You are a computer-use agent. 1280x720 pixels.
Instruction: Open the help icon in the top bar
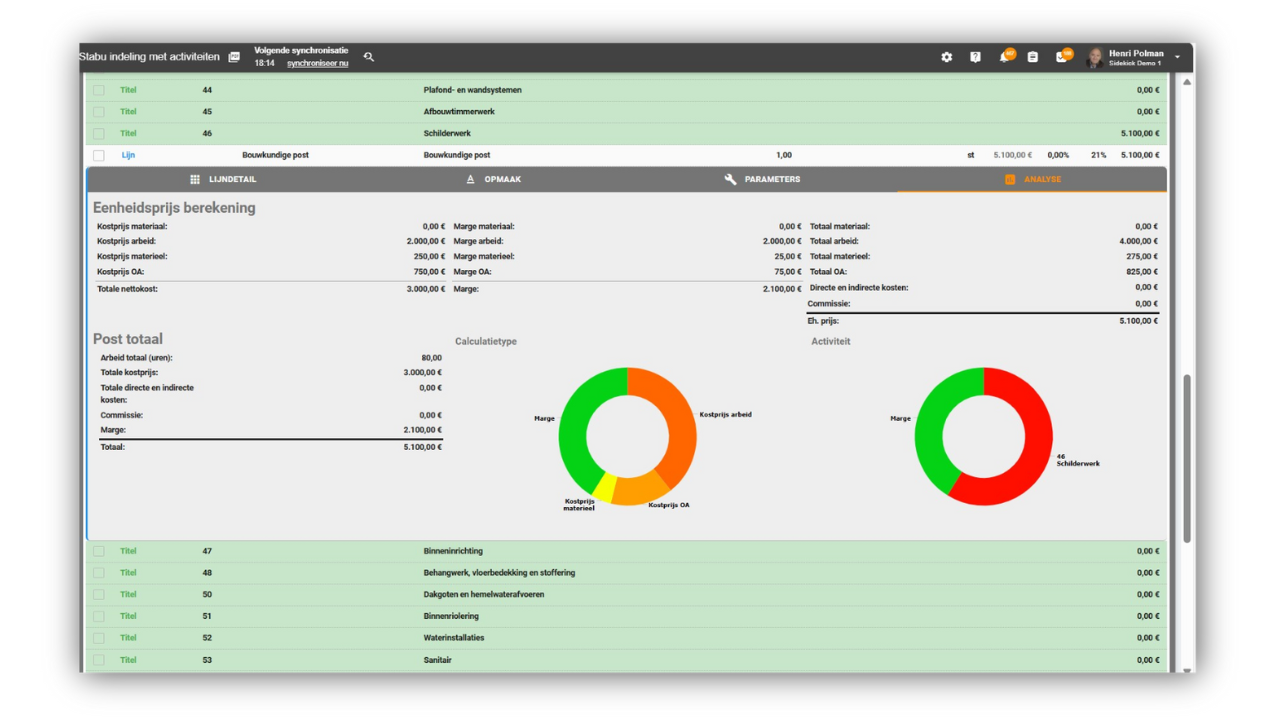click(976, 57)
